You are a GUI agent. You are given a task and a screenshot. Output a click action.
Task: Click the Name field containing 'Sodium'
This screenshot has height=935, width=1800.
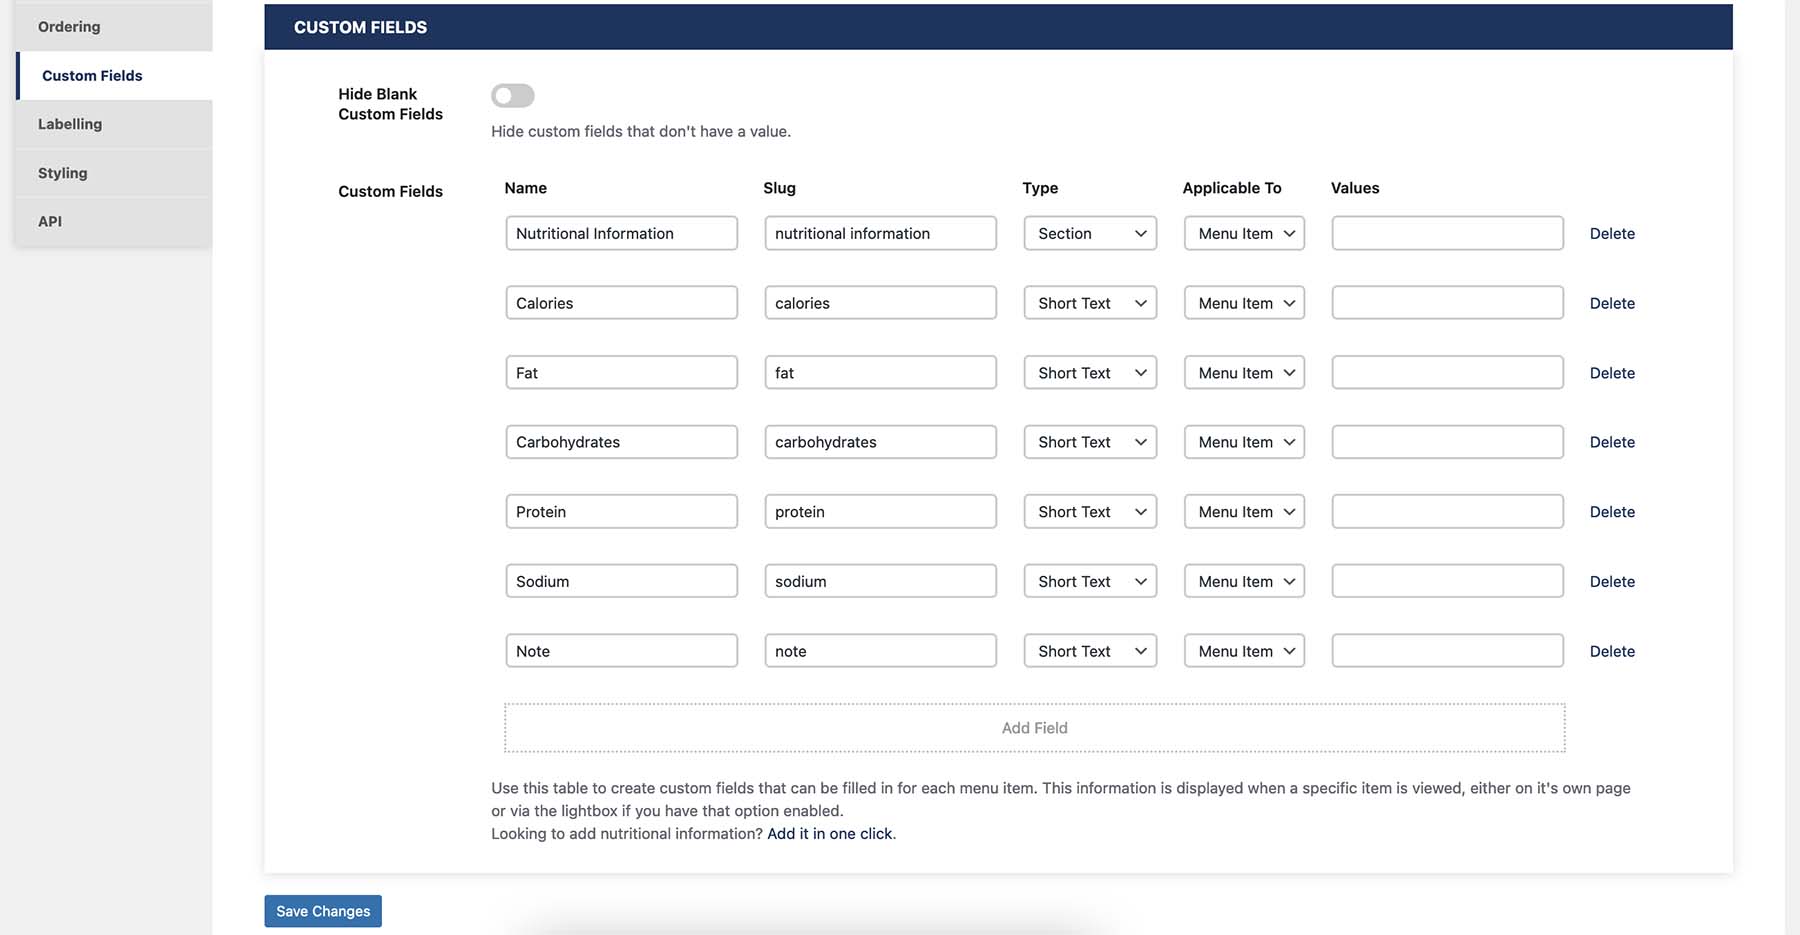pyautogui.click(x=620, y=580)
